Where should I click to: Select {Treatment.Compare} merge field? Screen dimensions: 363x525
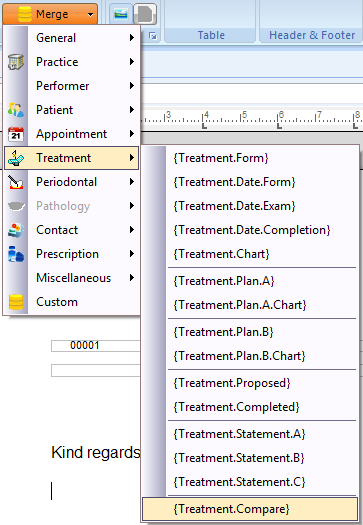pos(250,509)
